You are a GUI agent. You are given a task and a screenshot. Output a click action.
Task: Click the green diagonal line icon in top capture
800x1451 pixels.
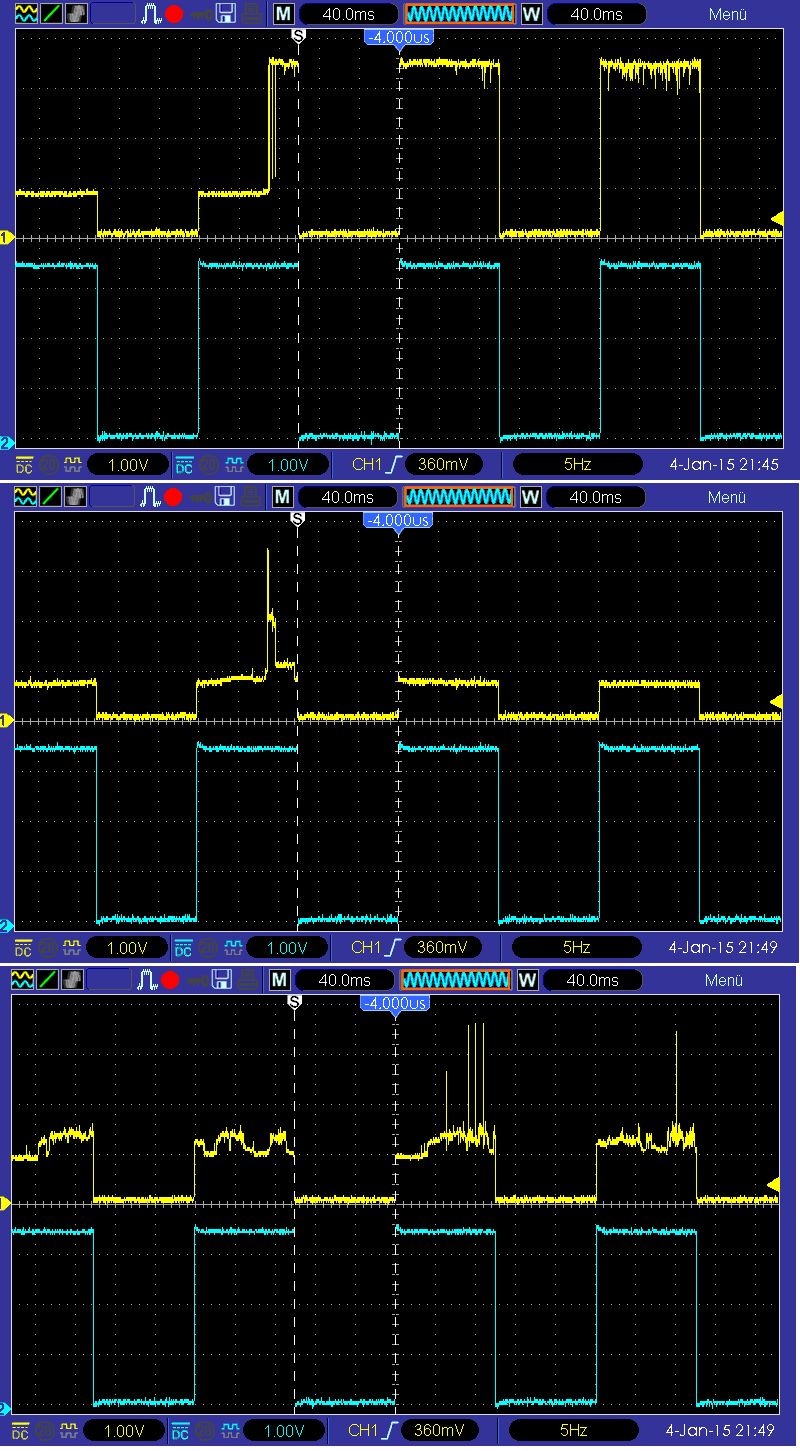click(50, 14)
